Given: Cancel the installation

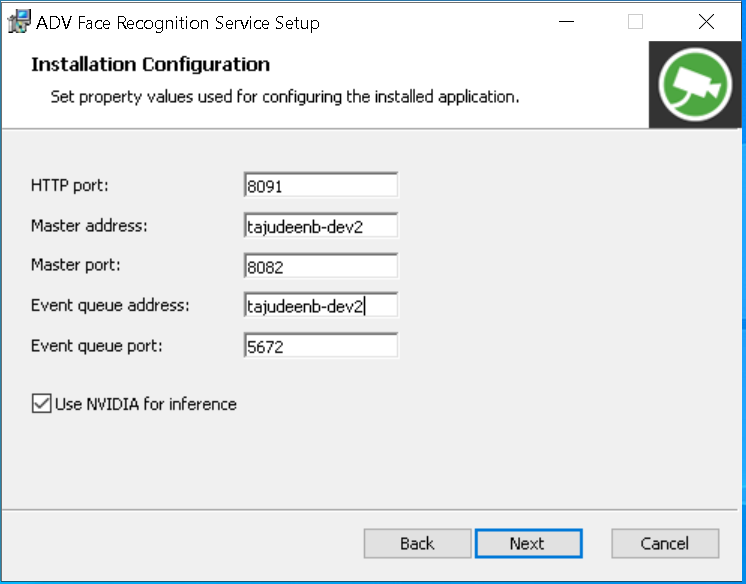Looking at the screenshot, I should coord(664,543).
